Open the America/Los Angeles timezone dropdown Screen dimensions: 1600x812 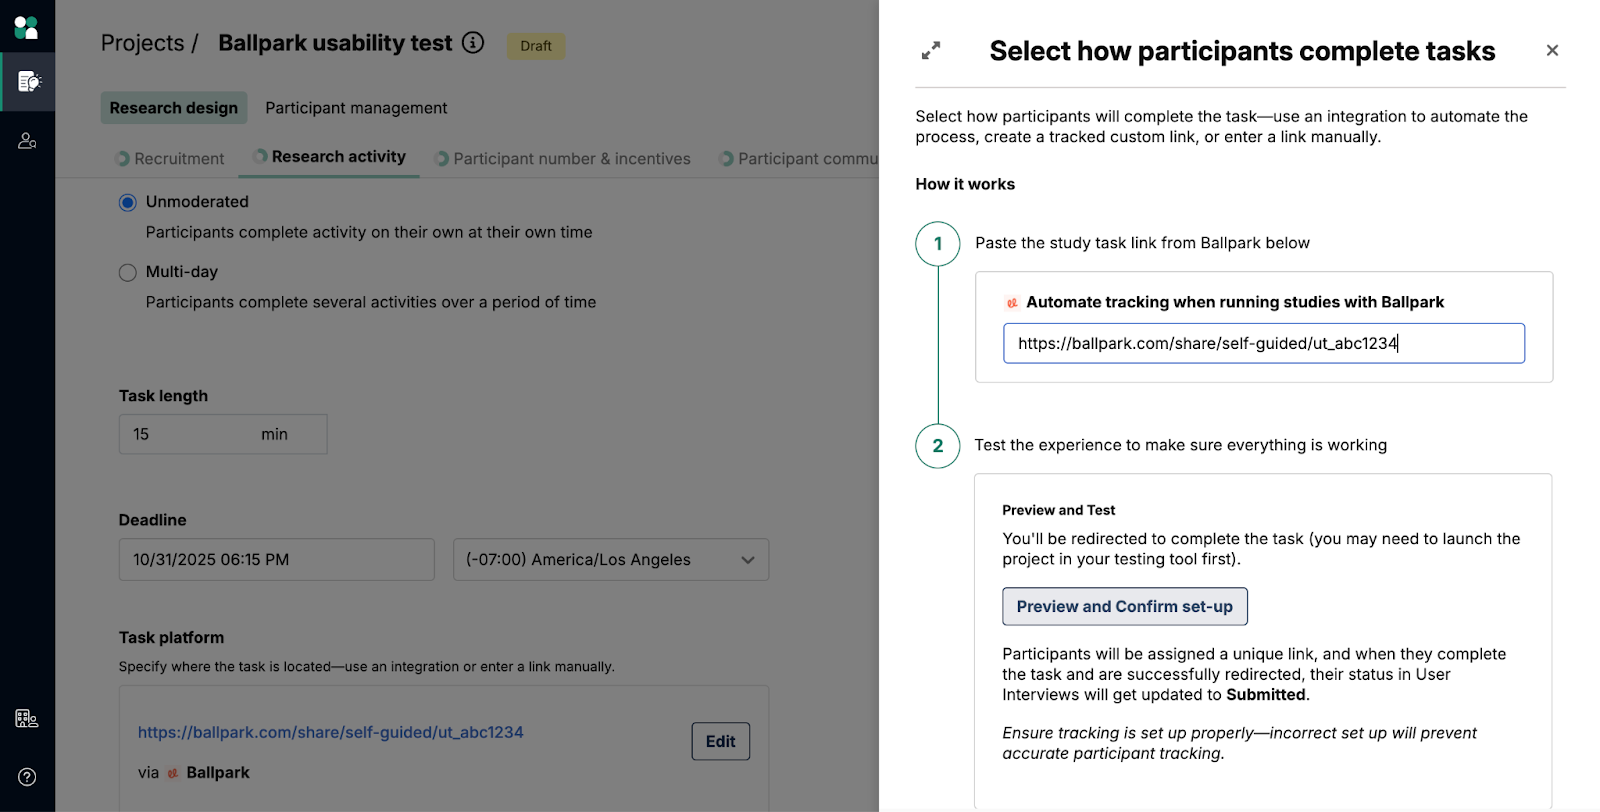(610, 560)
